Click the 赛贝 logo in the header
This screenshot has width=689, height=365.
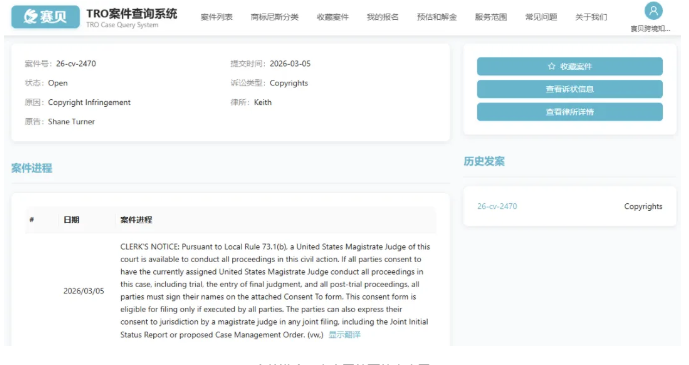pos(46,17)
